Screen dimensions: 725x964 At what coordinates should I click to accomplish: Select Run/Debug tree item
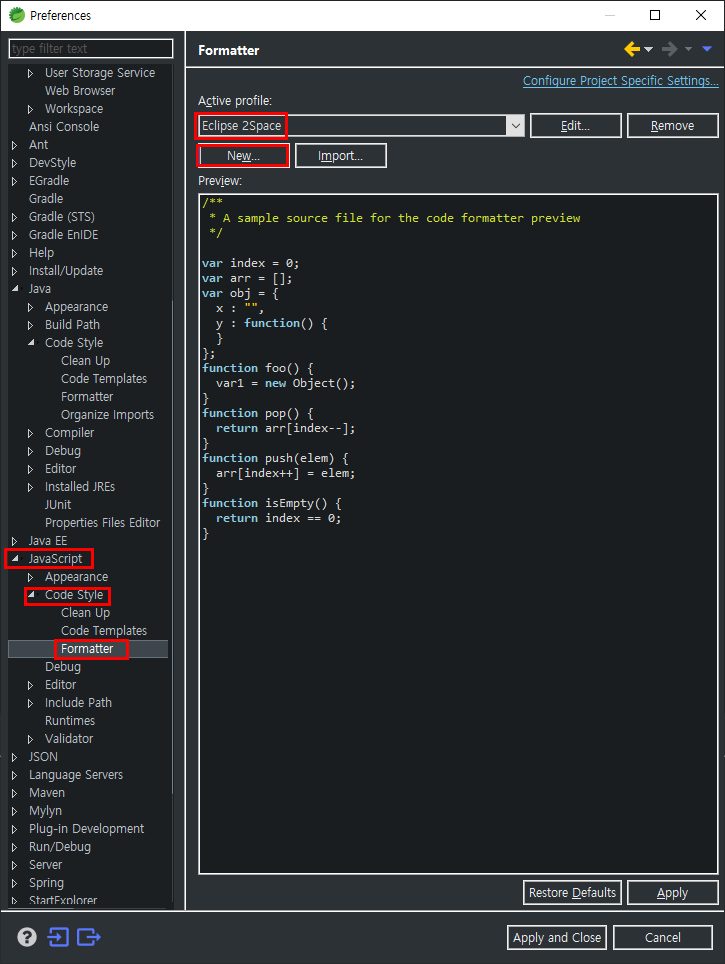coord(60,847)
